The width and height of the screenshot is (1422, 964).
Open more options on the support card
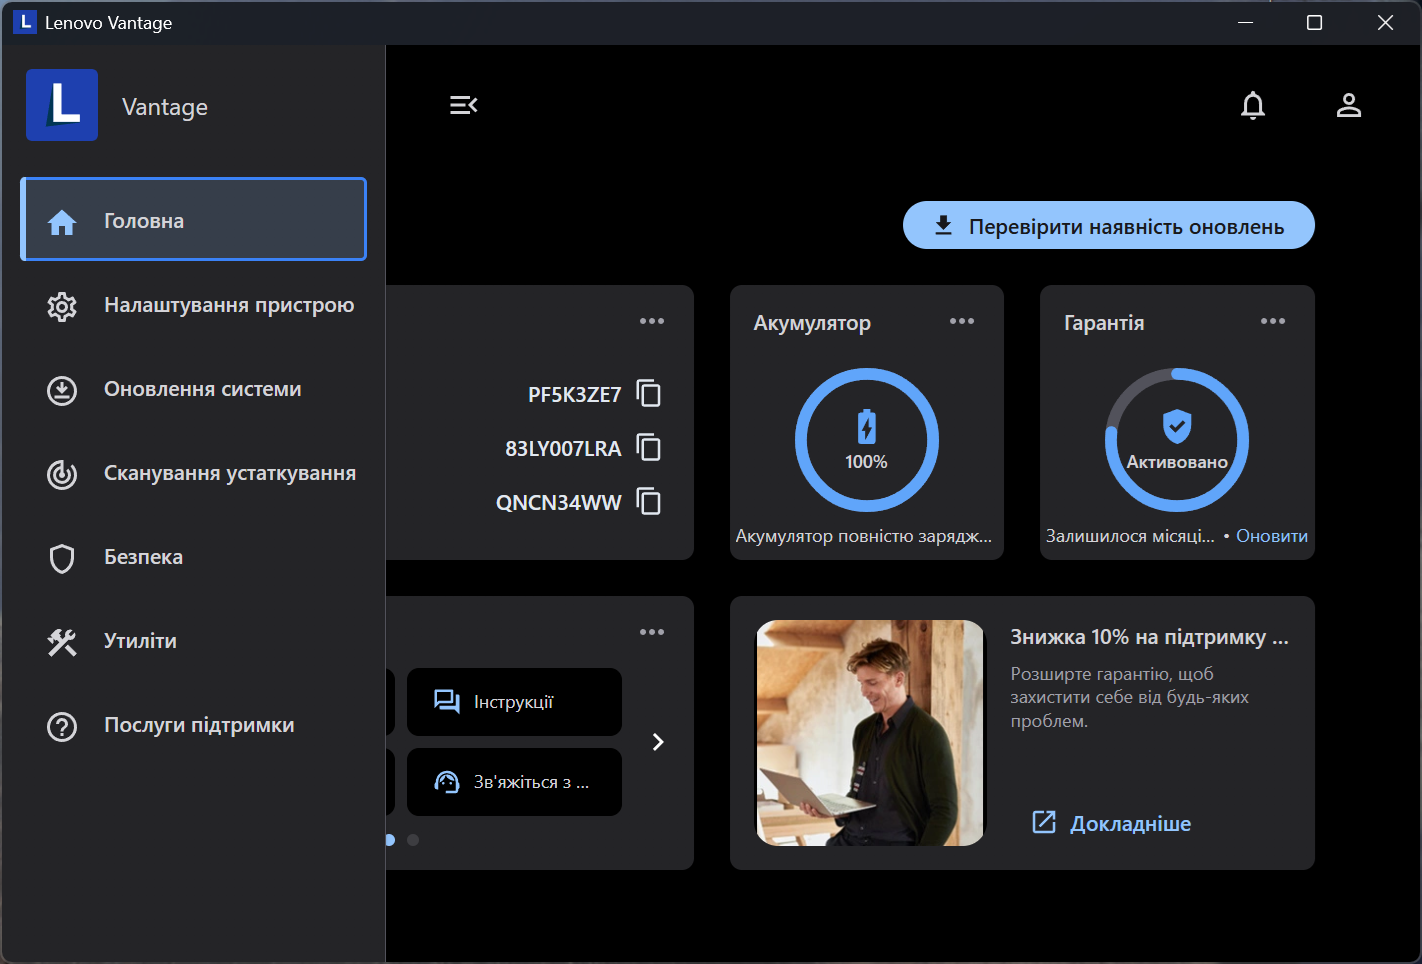point(652,632)
